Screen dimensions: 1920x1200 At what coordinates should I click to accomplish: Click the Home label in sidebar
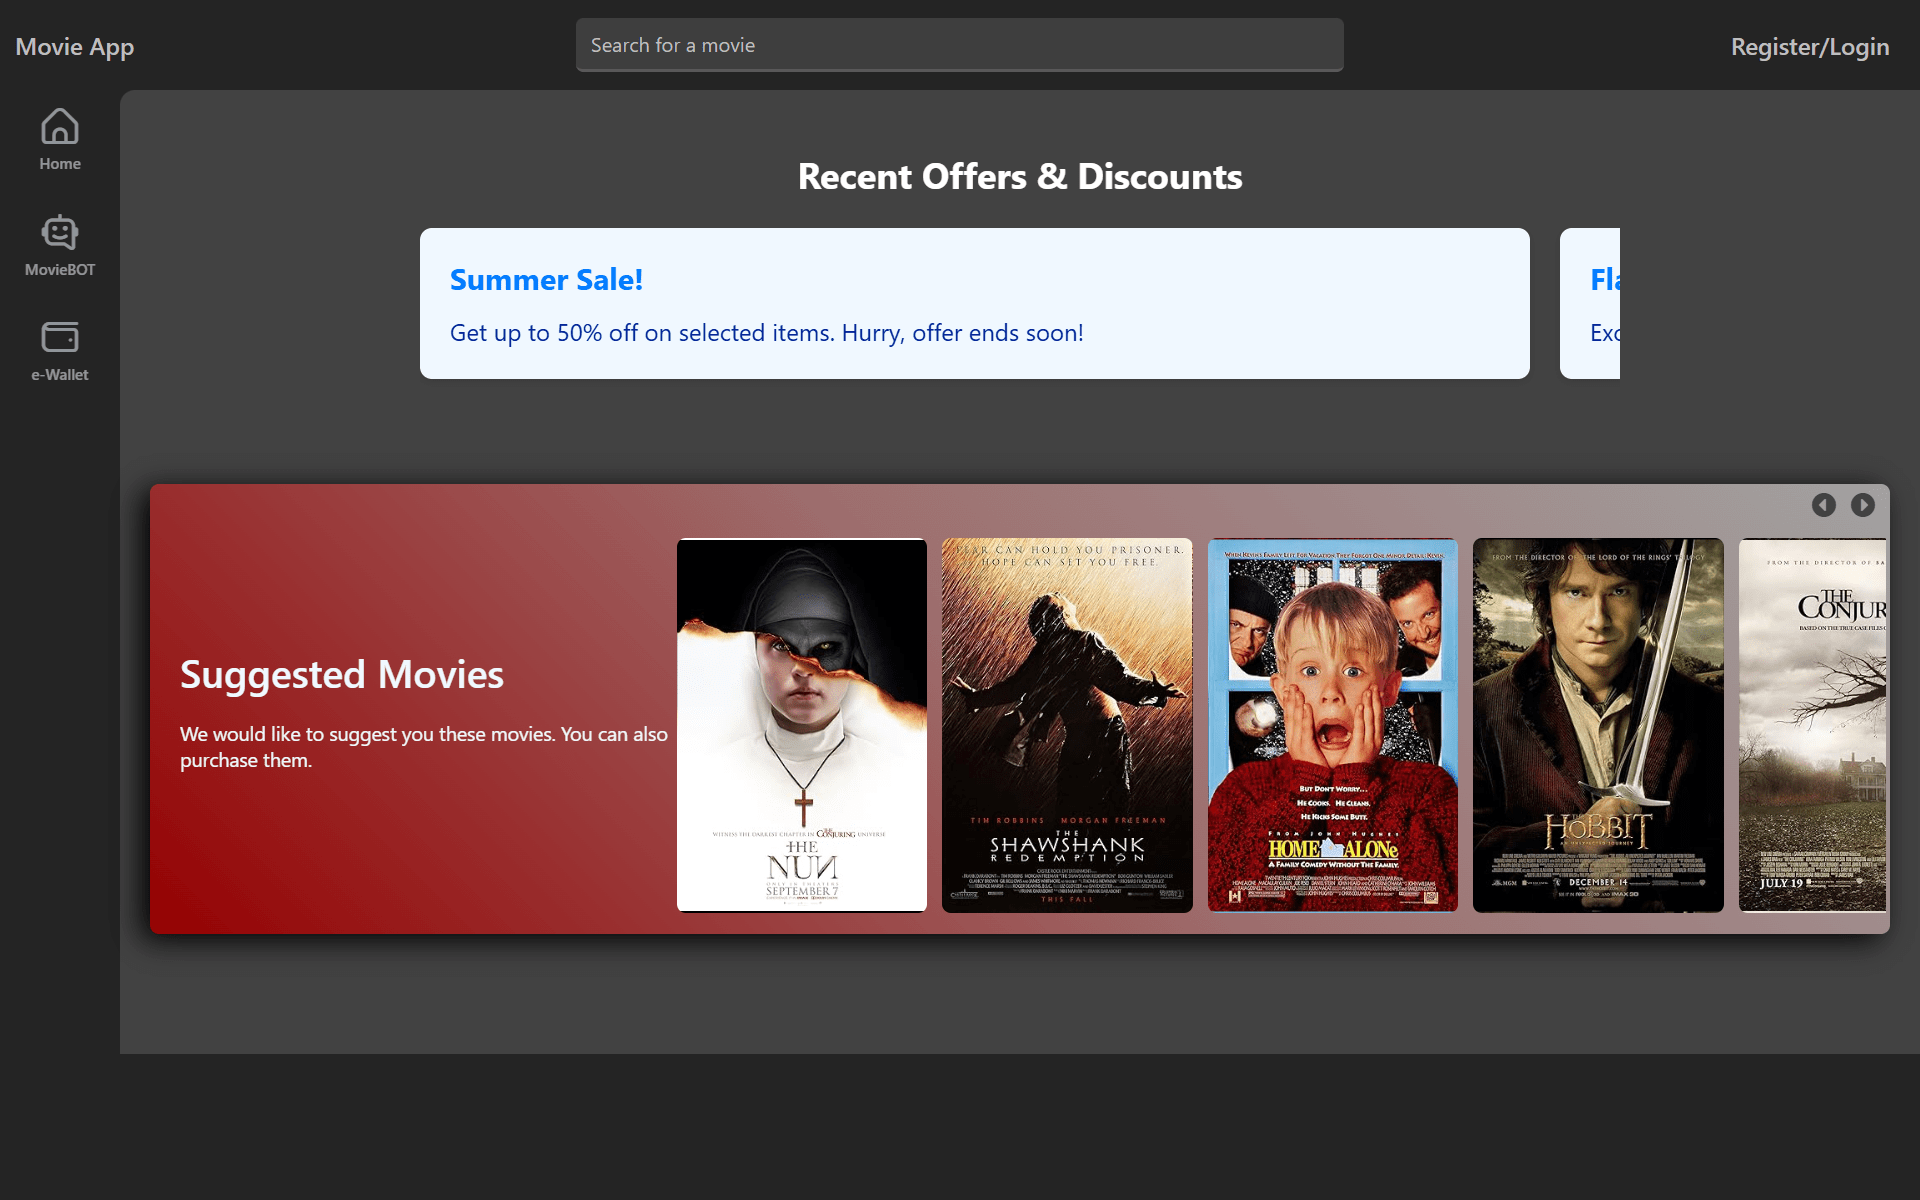coord(60,164)
